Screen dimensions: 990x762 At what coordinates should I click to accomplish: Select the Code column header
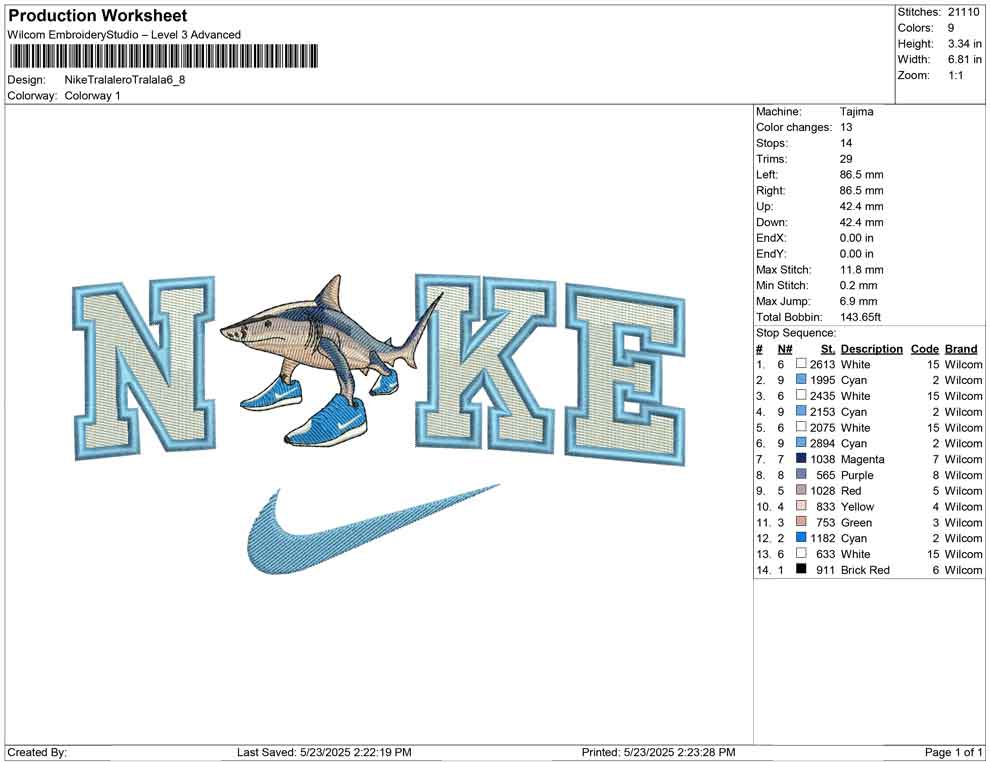[924, 348]
